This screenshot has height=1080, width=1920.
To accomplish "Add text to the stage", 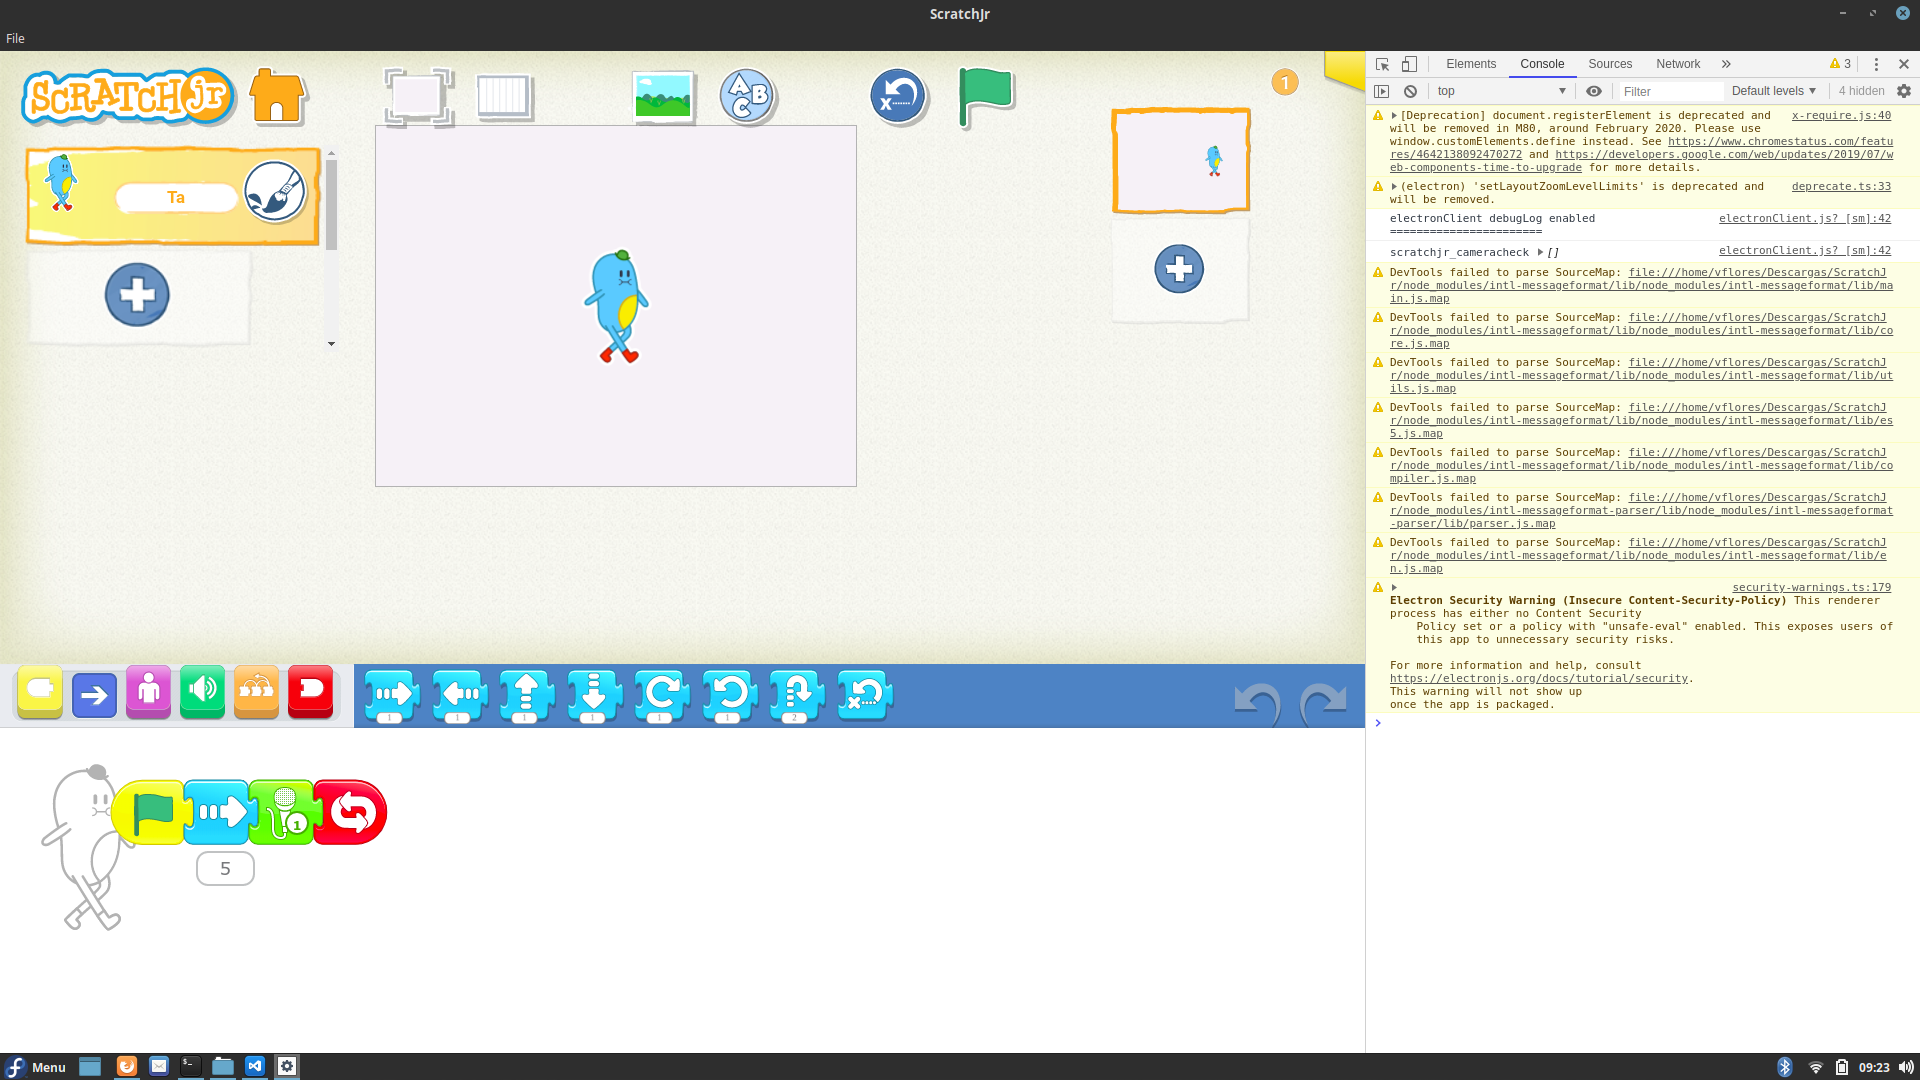I will 746,96.
